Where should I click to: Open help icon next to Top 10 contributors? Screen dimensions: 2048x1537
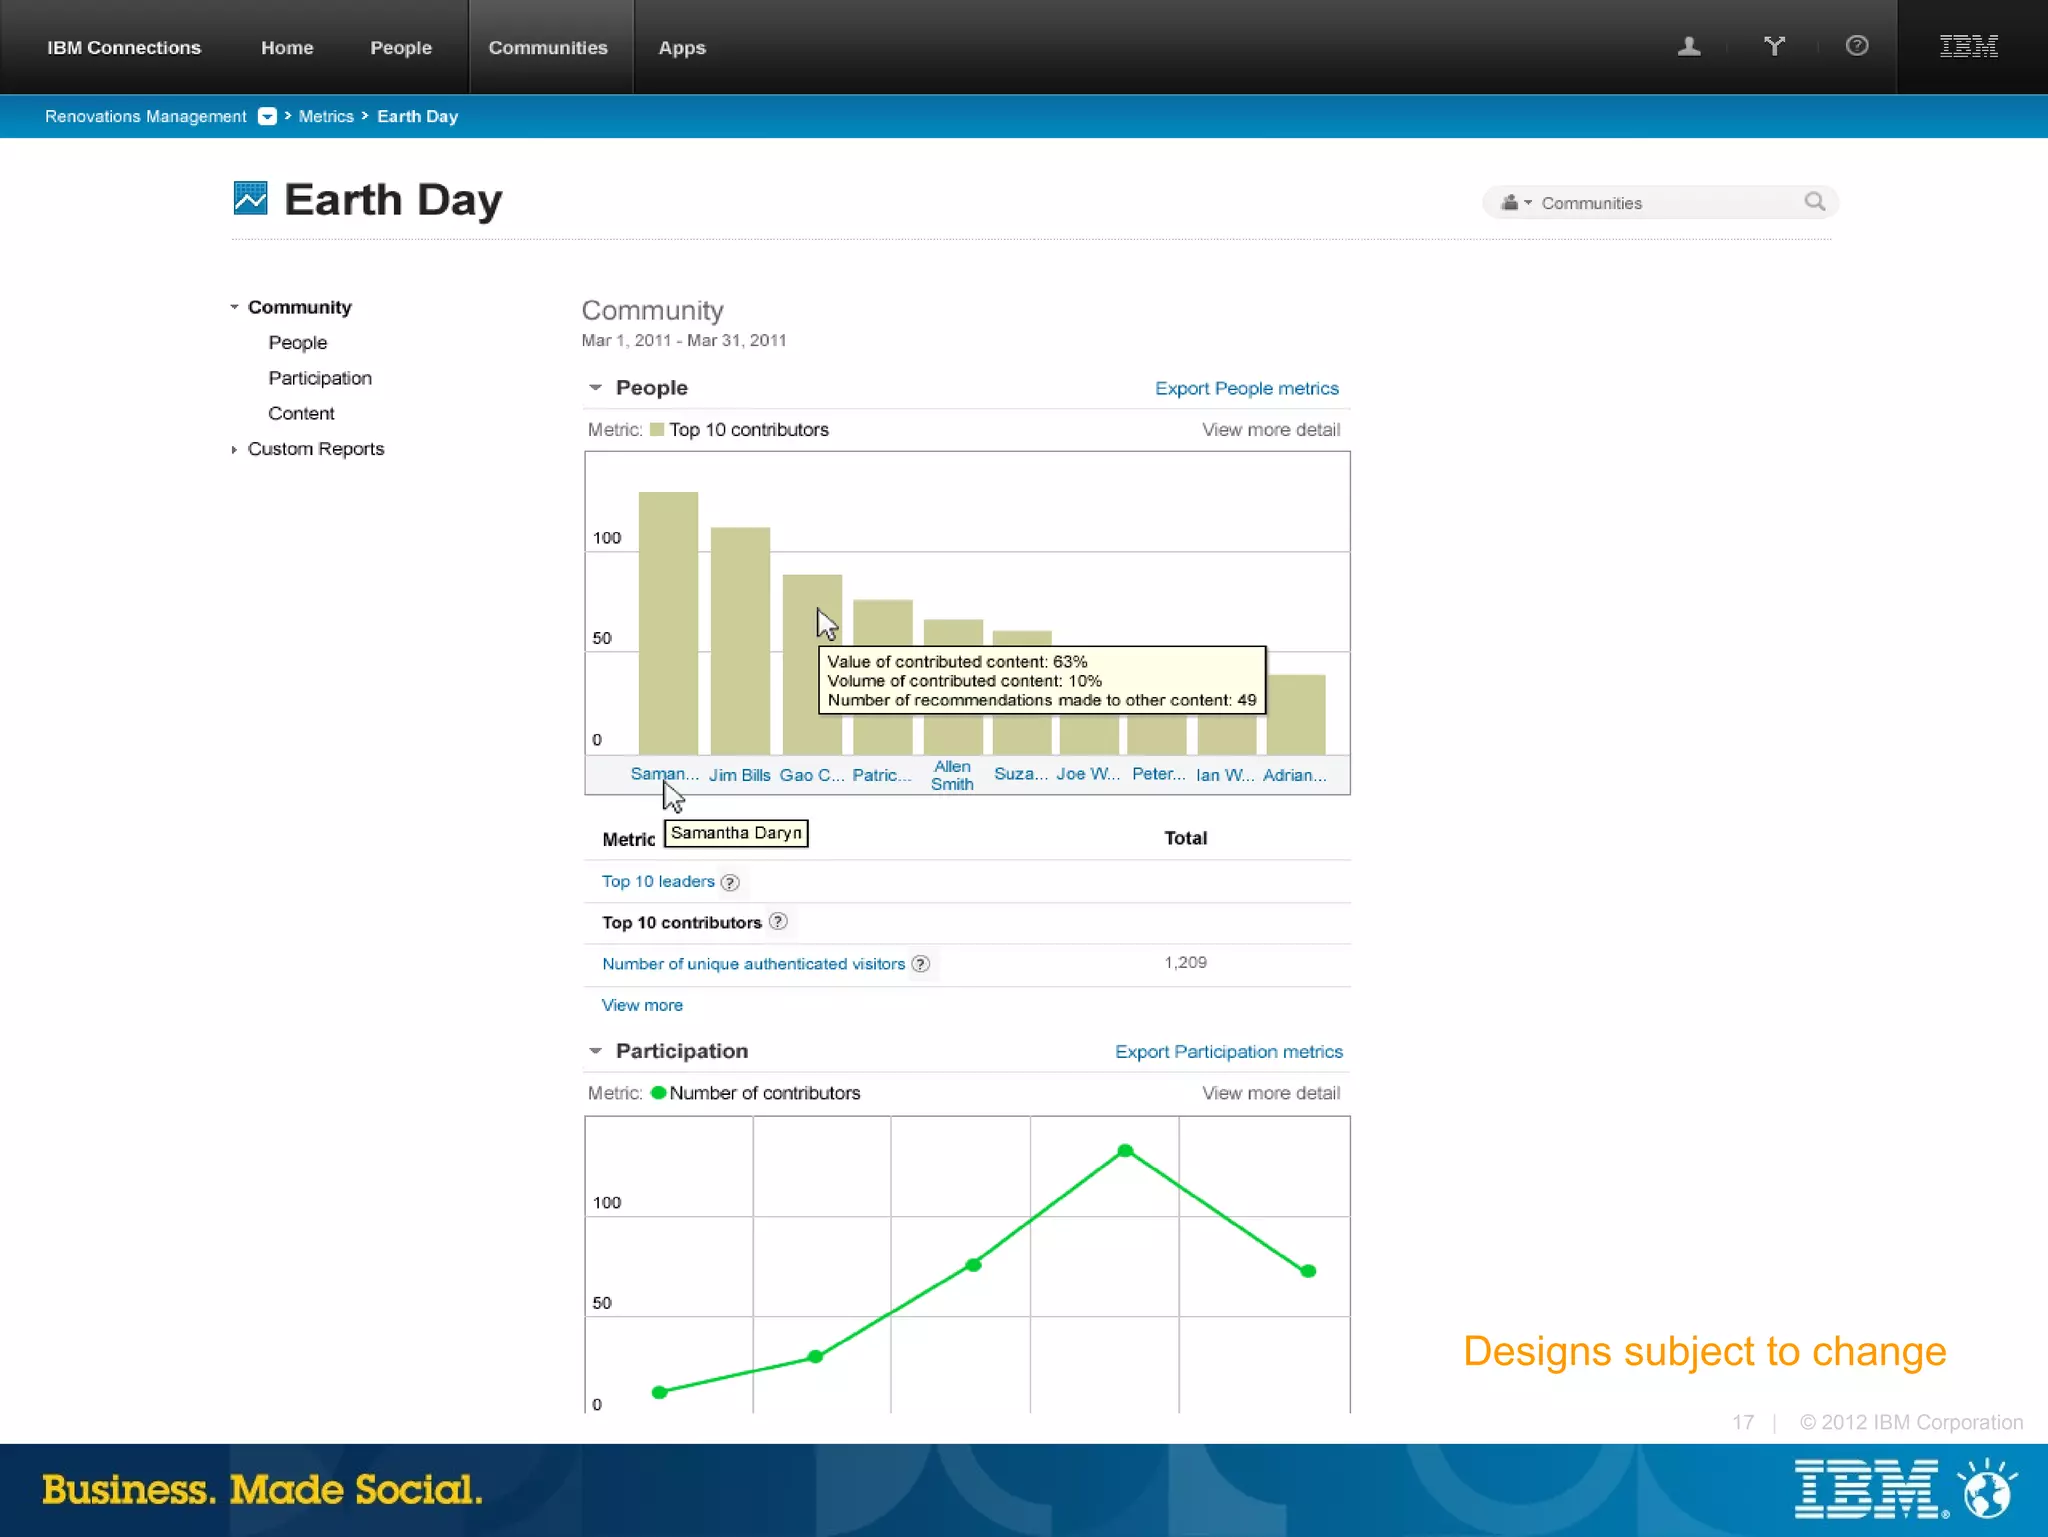tap(778, 922)
